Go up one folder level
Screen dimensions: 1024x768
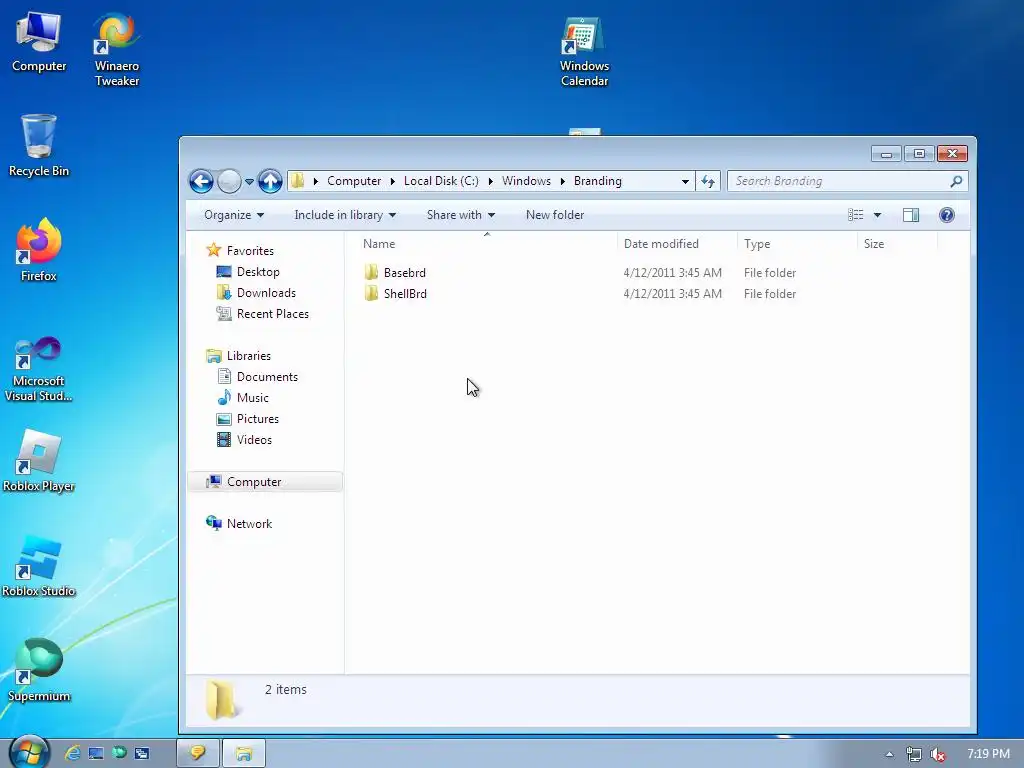[x=270, y=182]
